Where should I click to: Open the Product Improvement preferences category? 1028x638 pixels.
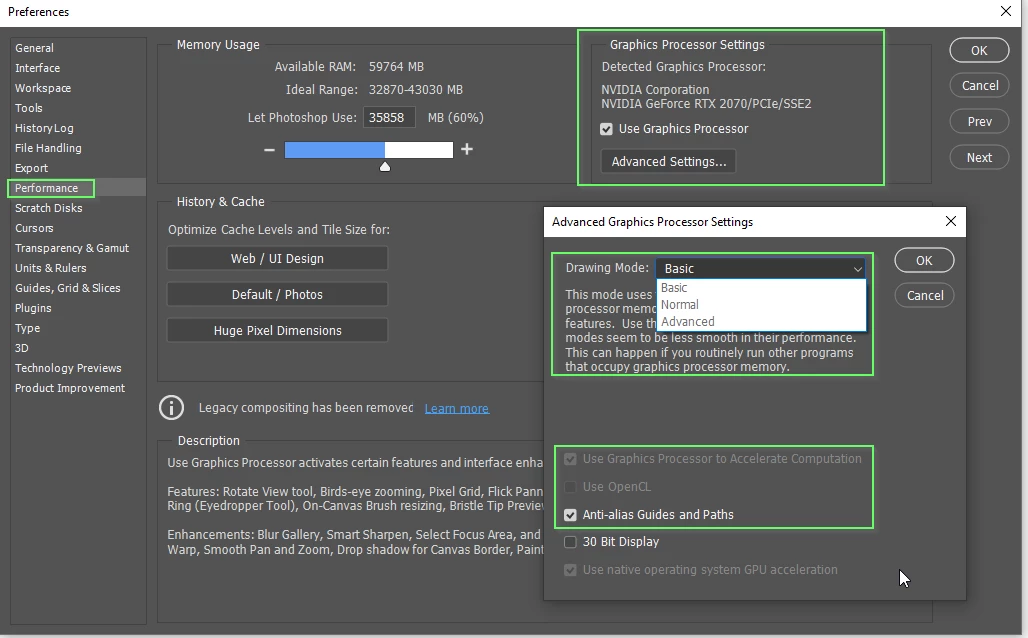pos(69,388)
